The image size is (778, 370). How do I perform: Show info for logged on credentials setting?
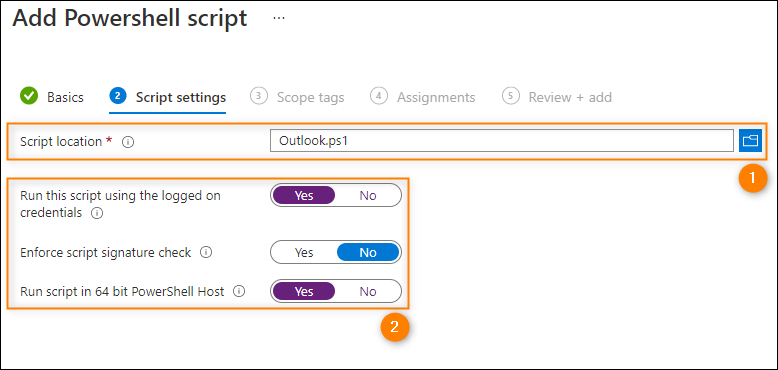tap(97, 214)
